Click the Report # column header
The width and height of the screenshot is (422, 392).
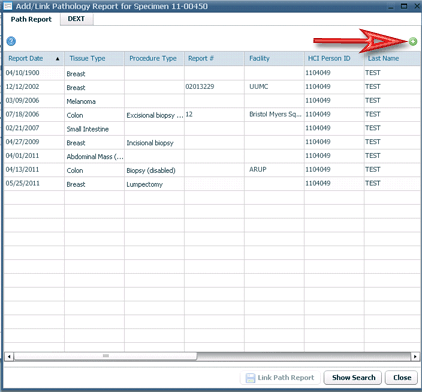click(214, 59)
